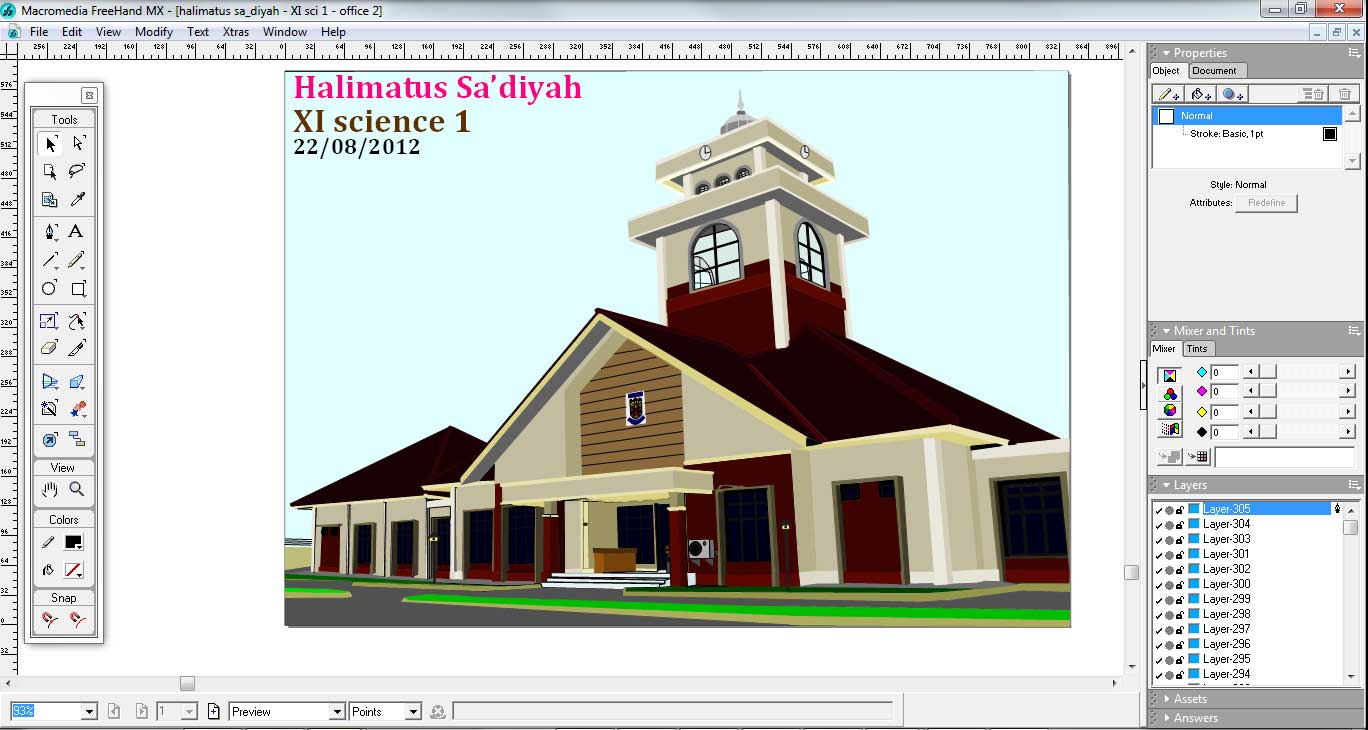Choose the Eyedropper tool
The height and width of the screenshot is (730, 1368).
coord(78,199)
